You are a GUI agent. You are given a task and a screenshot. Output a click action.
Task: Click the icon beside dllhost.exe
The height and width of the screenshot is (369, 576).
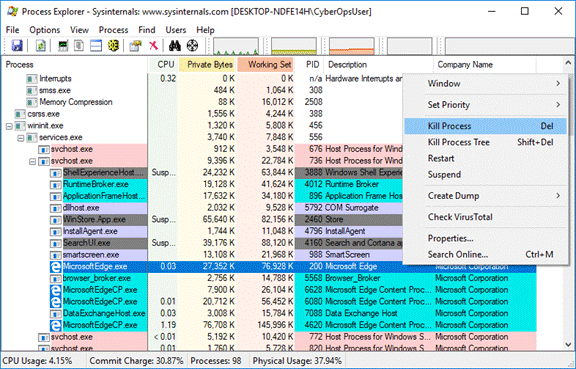[x=55, y=208]
